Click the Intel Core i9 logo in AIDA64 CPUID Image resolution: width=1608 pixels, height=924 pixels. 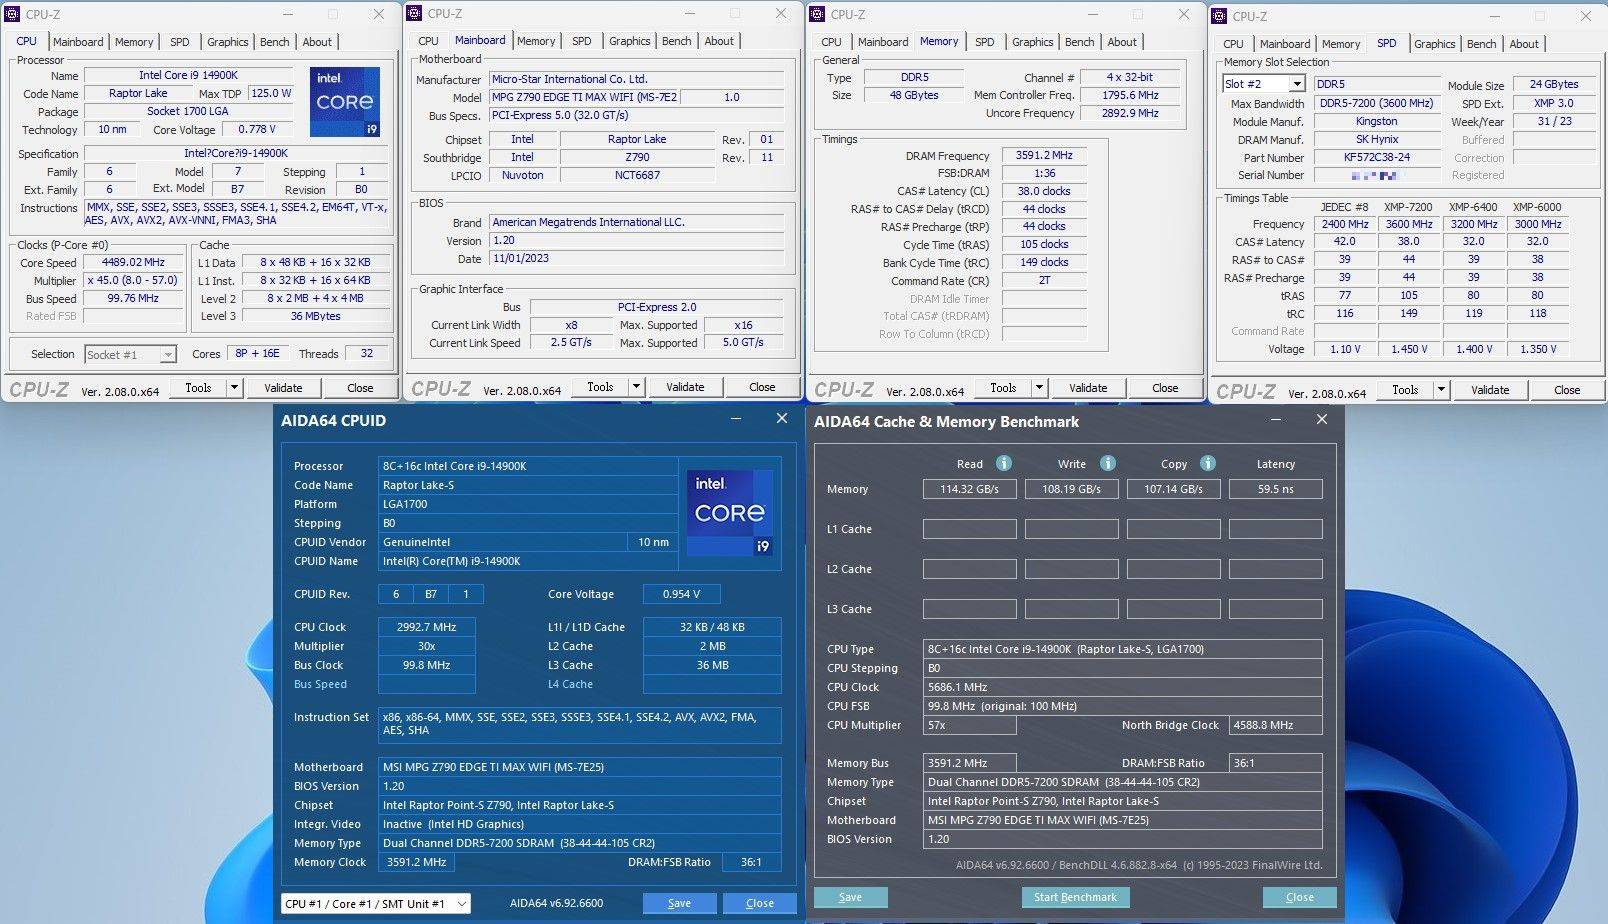coord(729,512)
